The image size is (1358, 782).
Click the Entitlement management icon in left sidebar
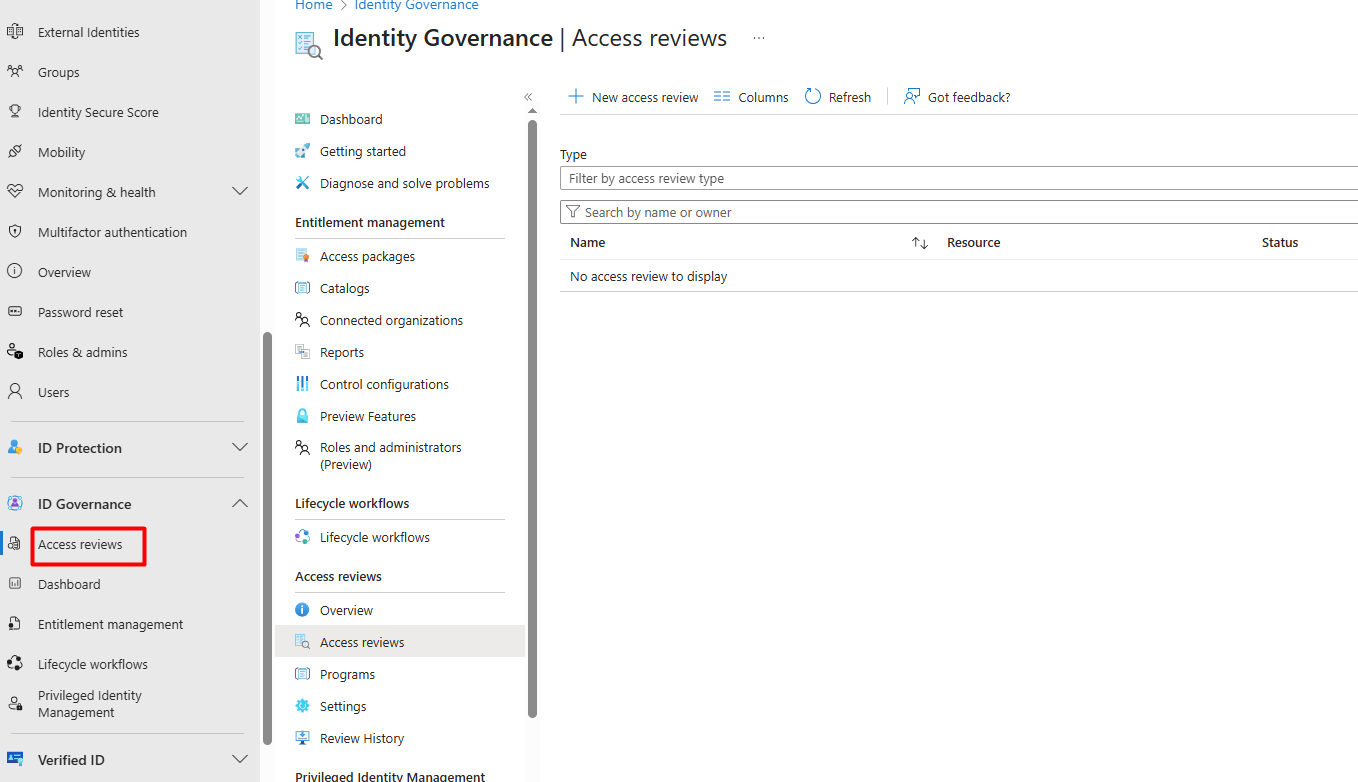[15, 624]
